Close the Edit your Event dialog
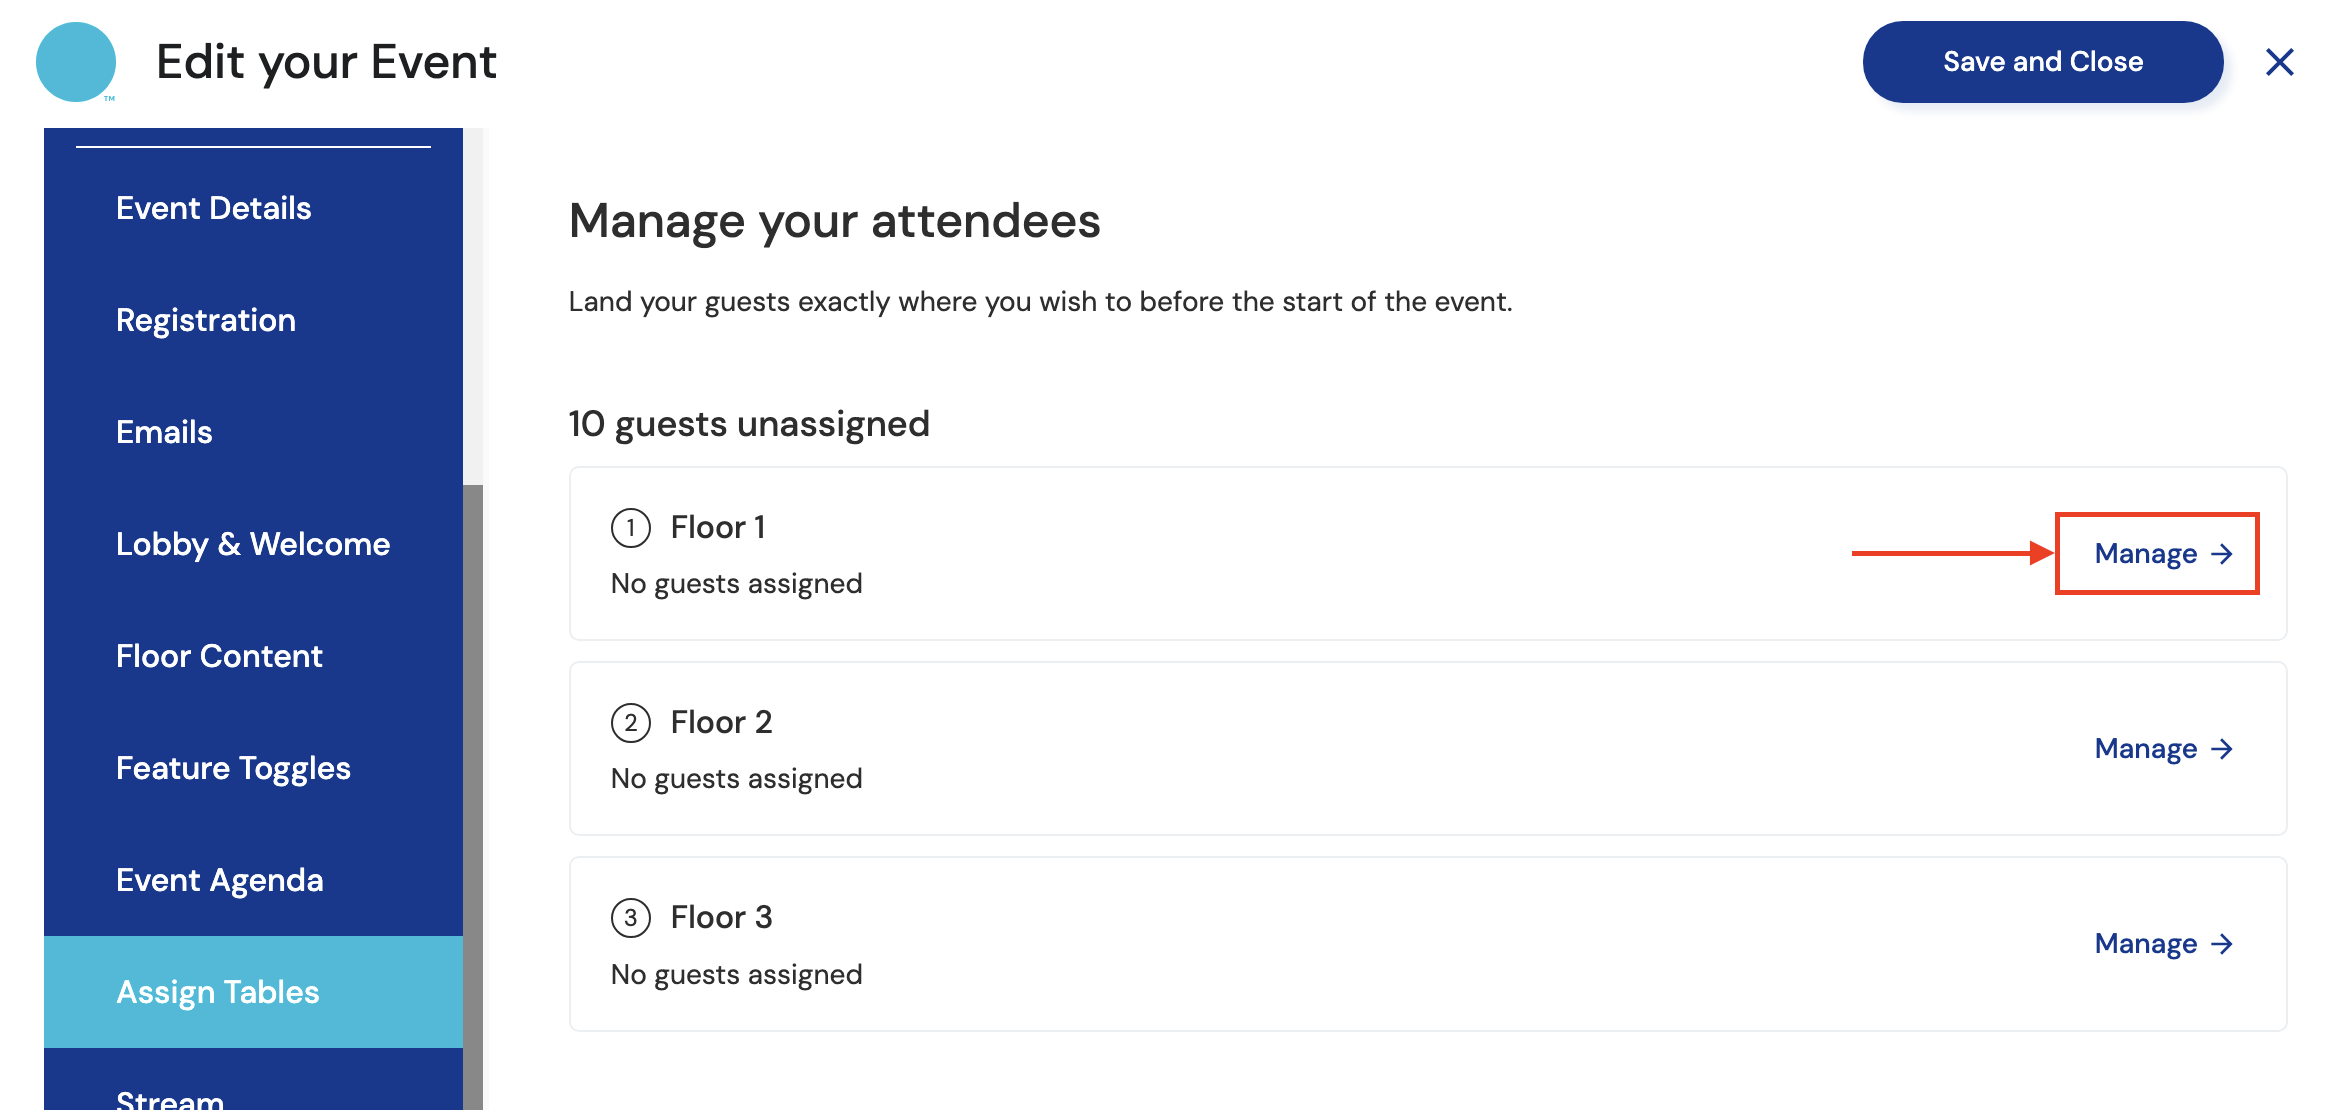 pyautogui.click(x=2279, y=62)
